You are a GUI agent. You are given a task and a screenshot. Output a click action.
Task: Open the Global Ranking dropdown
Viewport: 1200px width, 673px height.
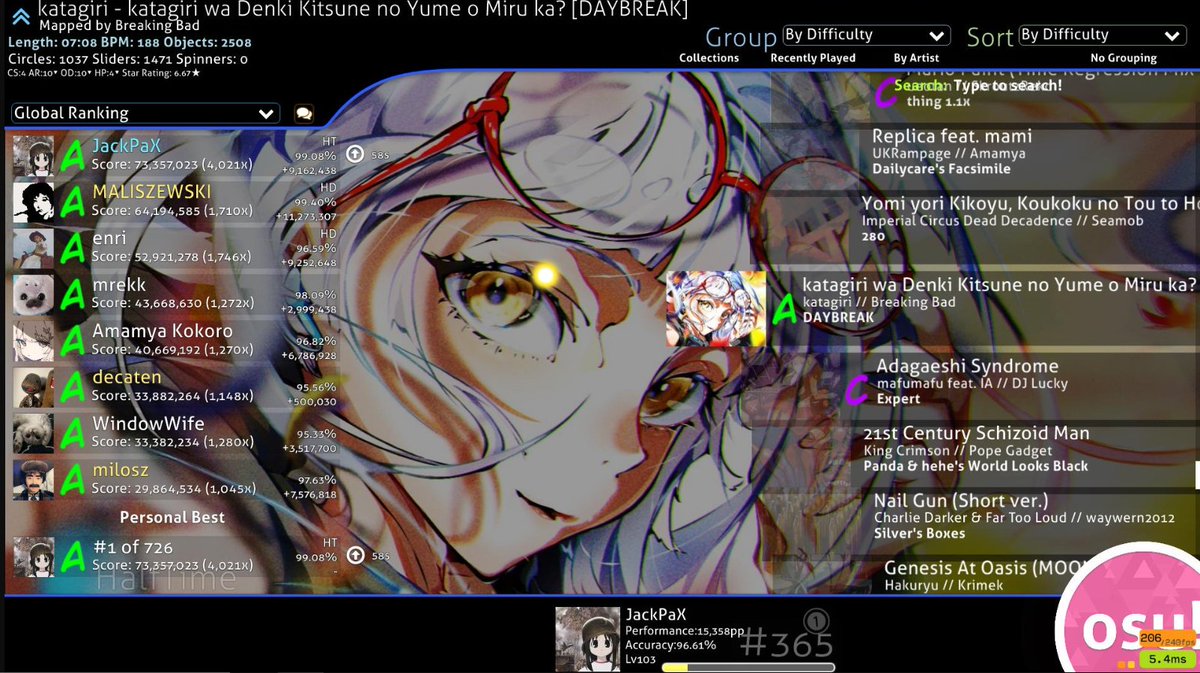(x=145, y=114)
